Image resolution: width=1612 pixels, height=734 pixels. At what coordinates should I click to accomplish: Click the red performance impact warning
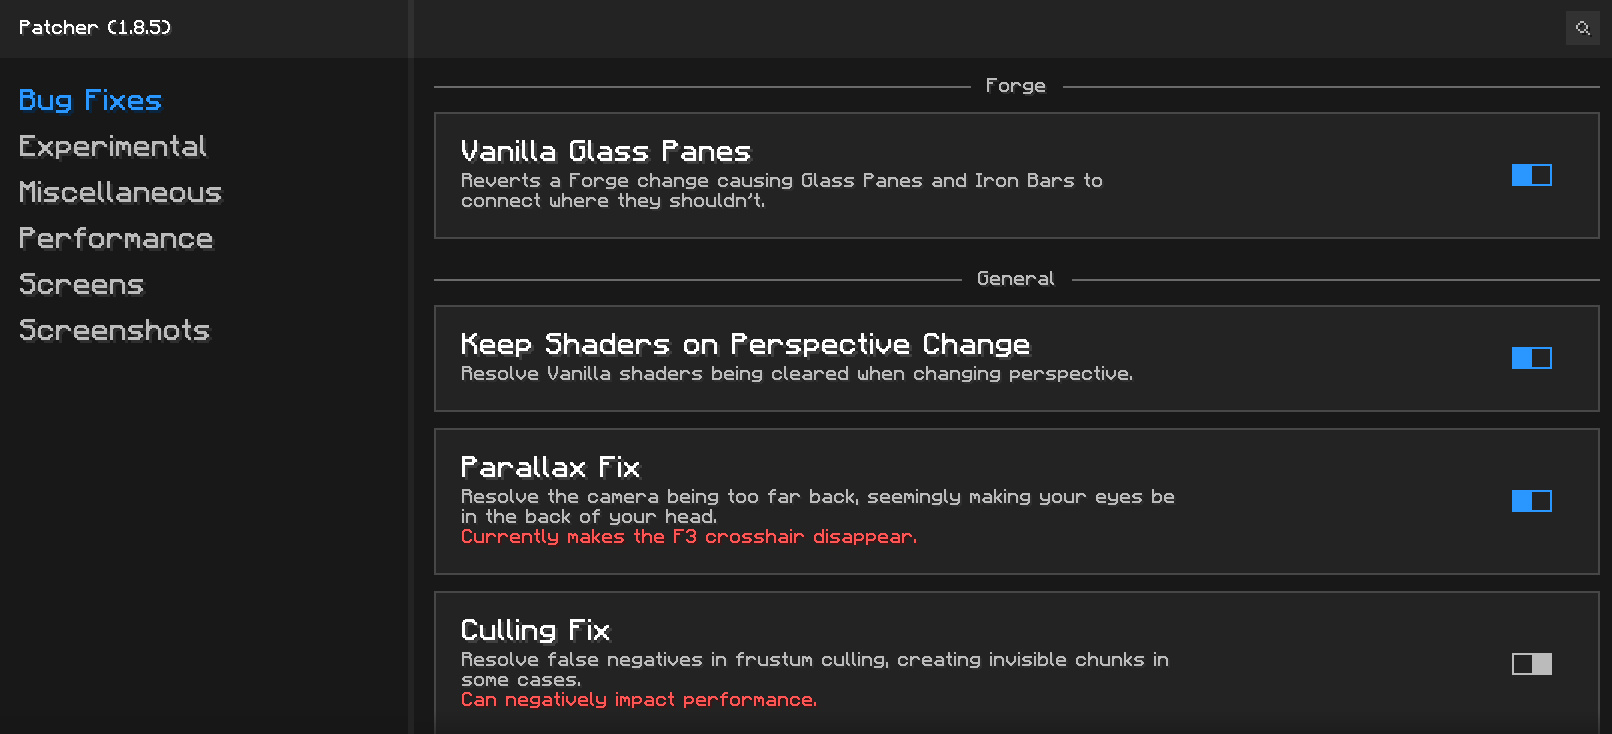[x=638, y=700]
